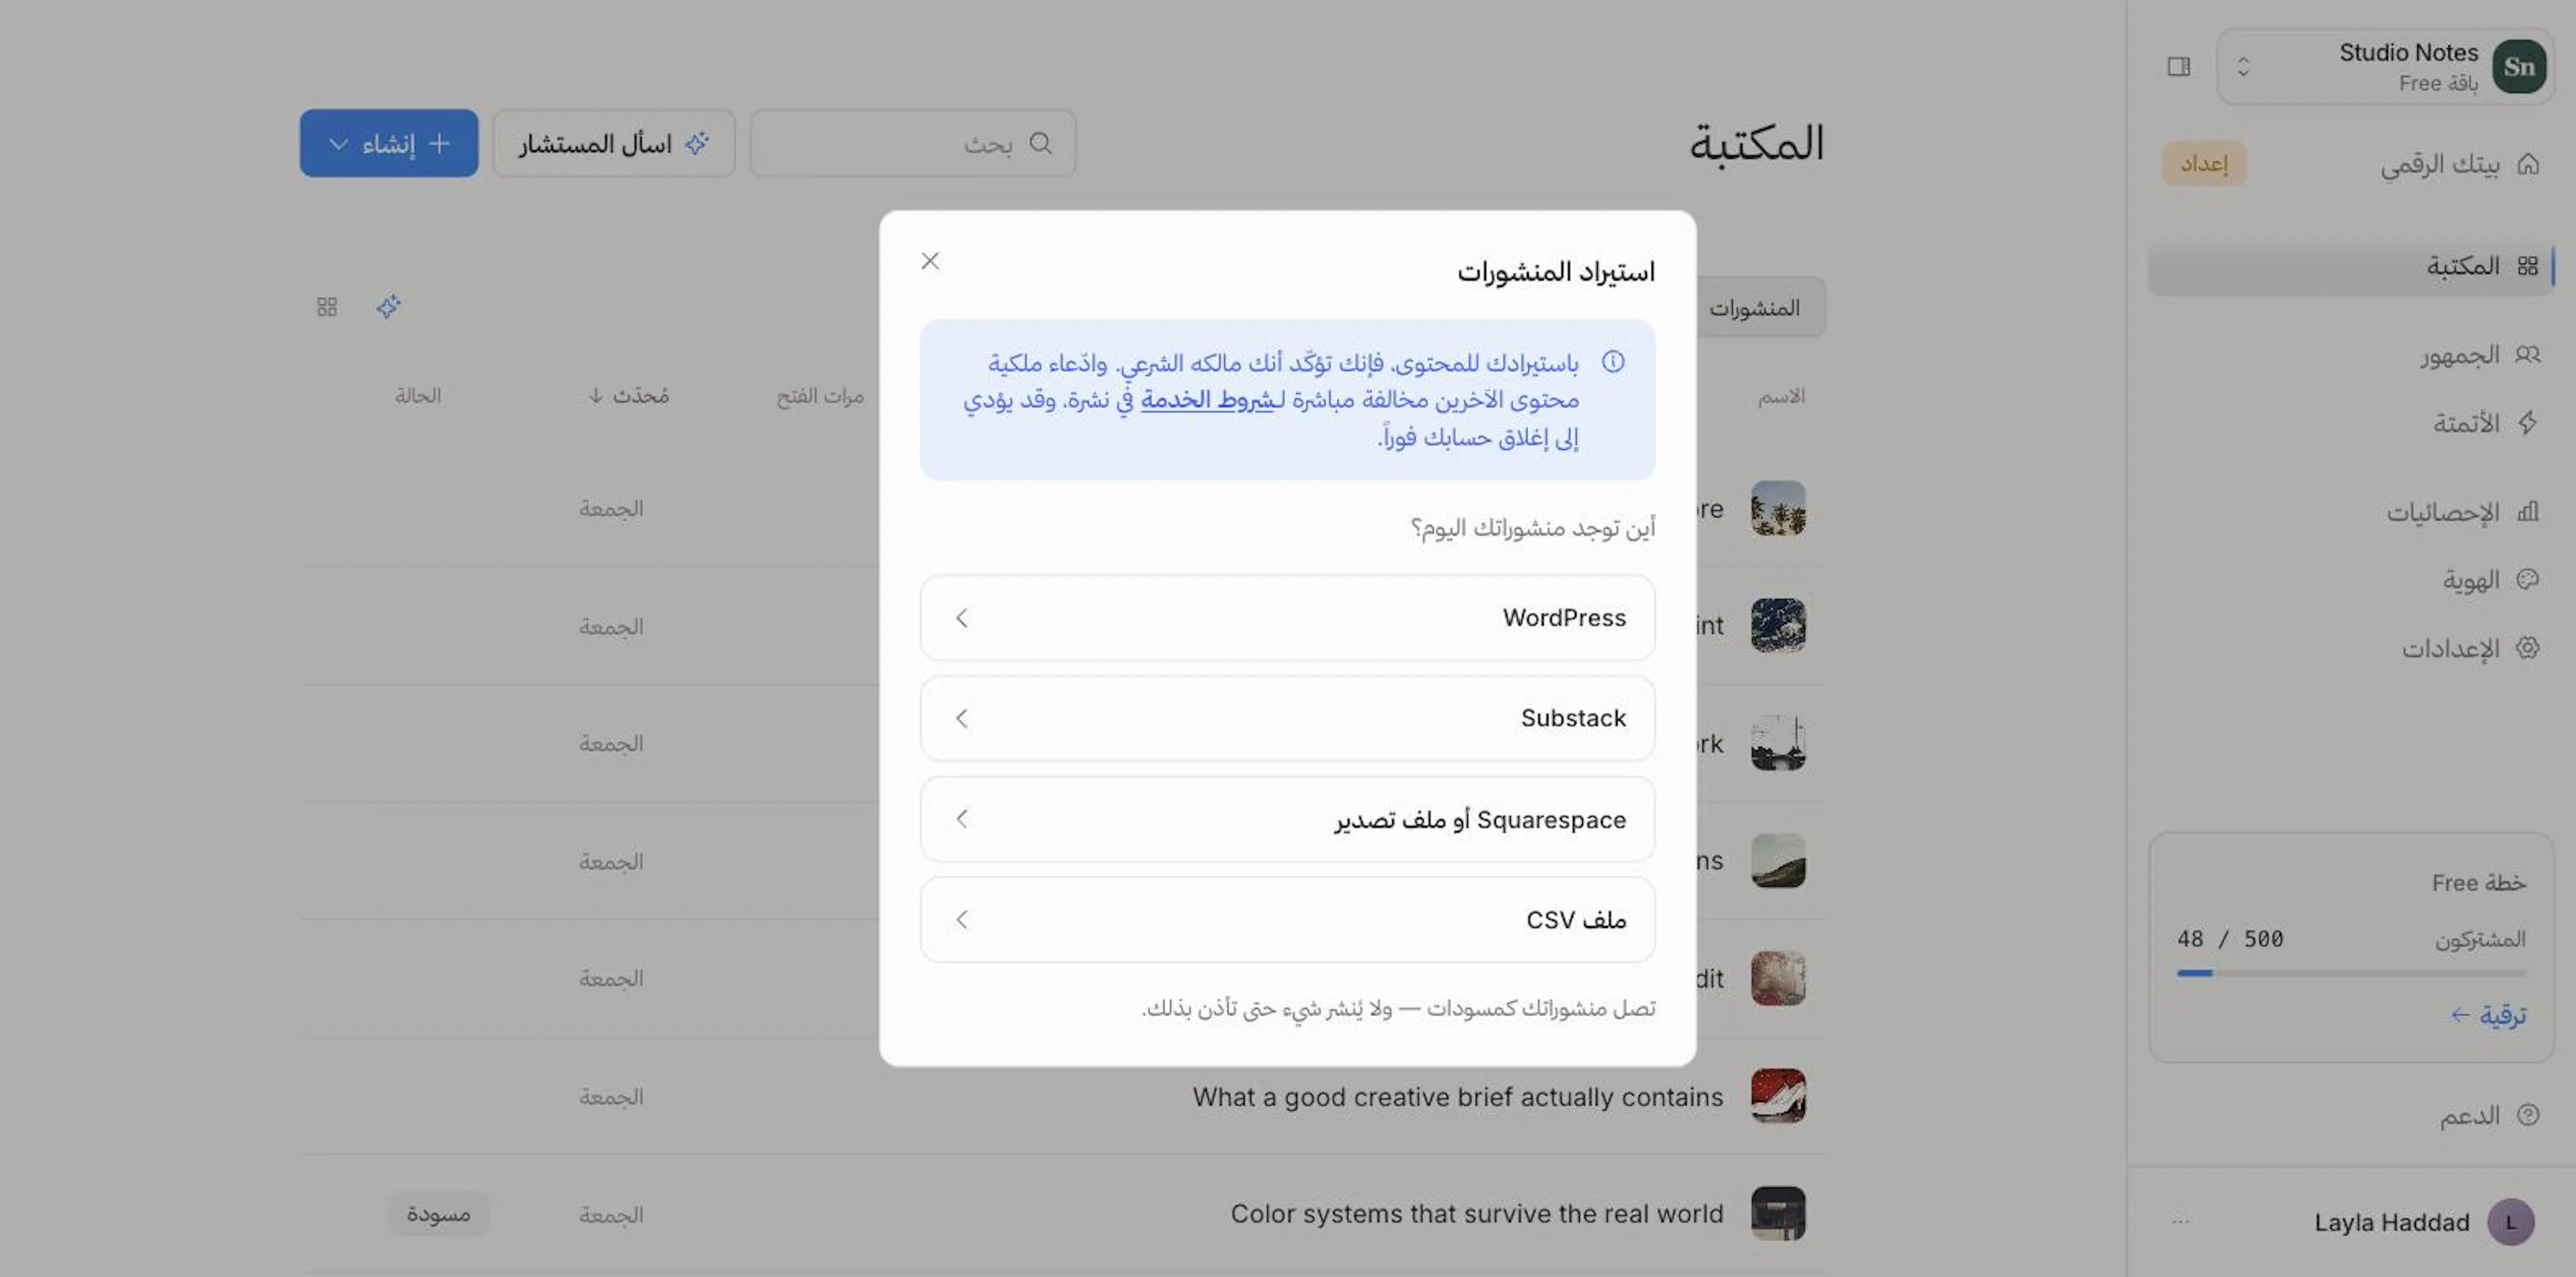Open the الأتمتة automation section
2576x1277 pixels.
[2486, 423]
